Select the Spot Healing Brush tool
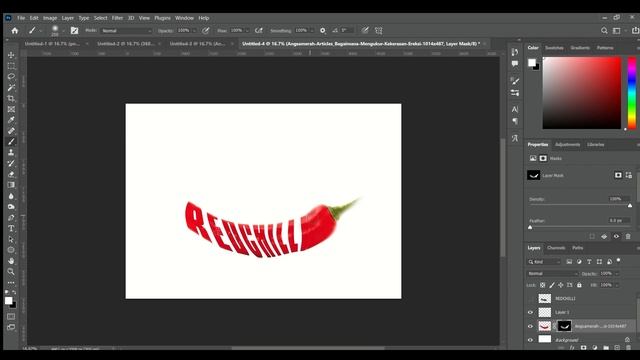640x360 pixels. (x=11, y=131)
